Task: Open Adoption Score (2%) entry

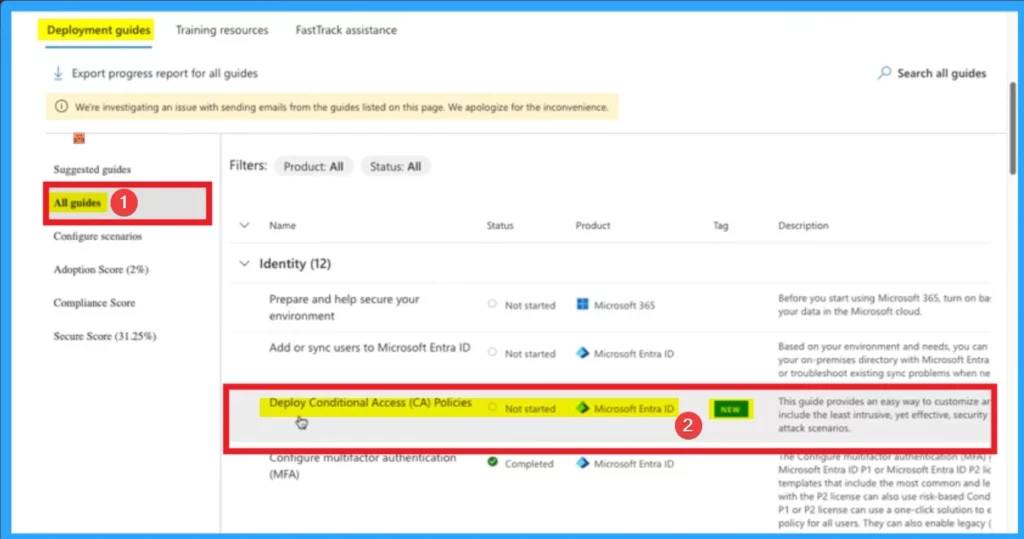Action: 101,269
